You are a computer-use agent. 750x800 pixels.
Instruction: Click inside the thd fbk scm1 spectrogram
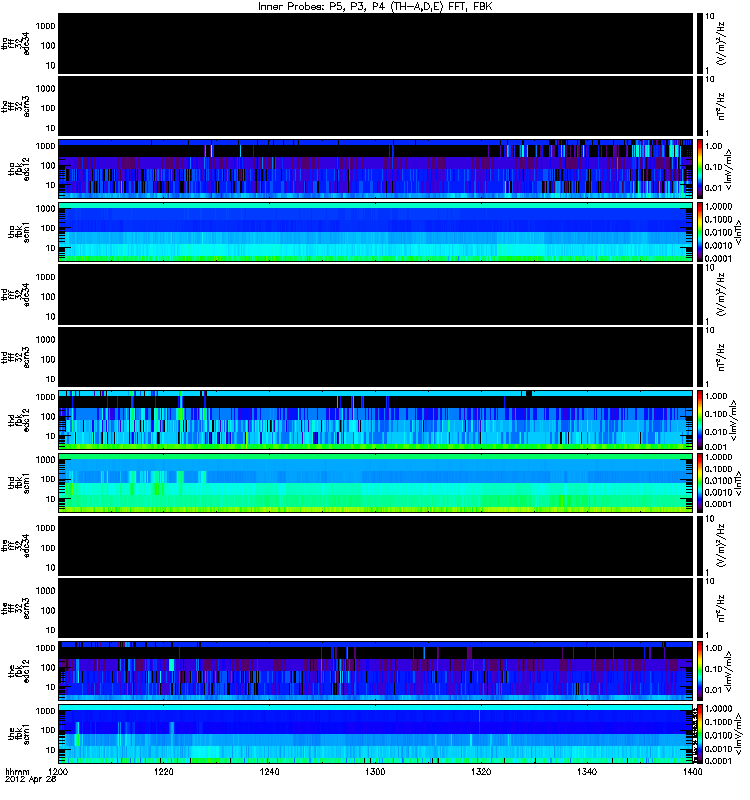click(376, 483)
